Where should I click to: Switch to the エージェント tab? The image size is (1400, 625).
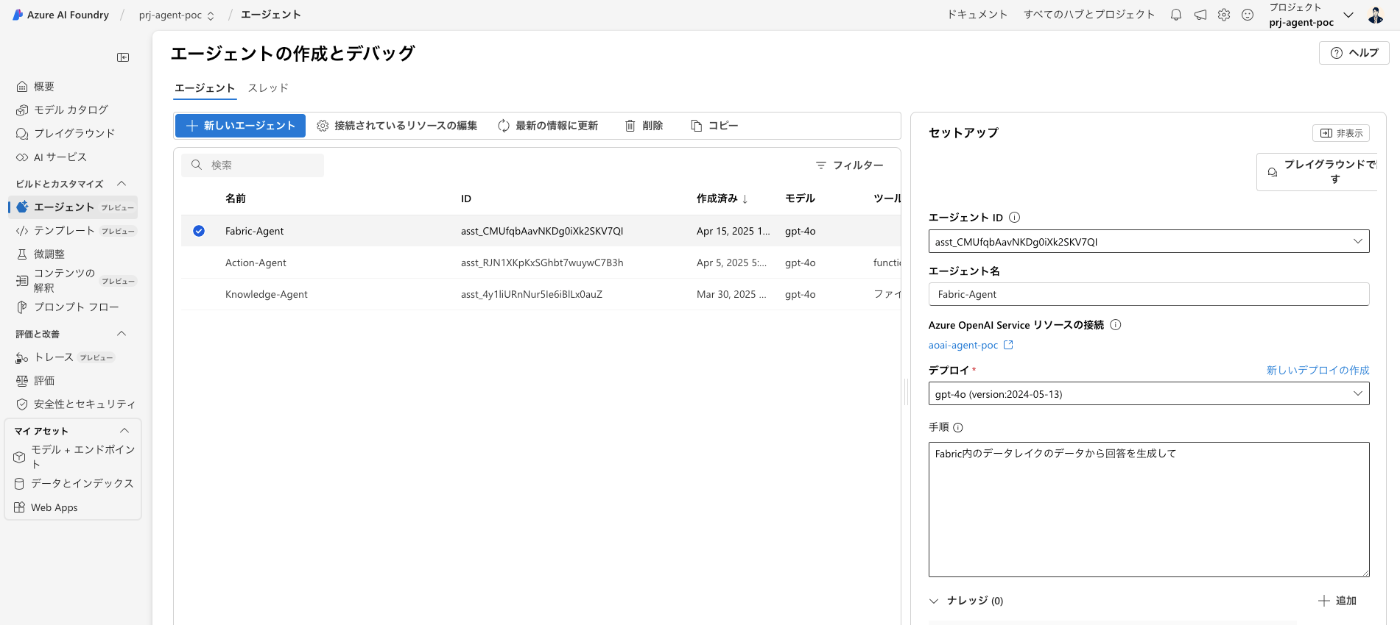tap(205, 88)
